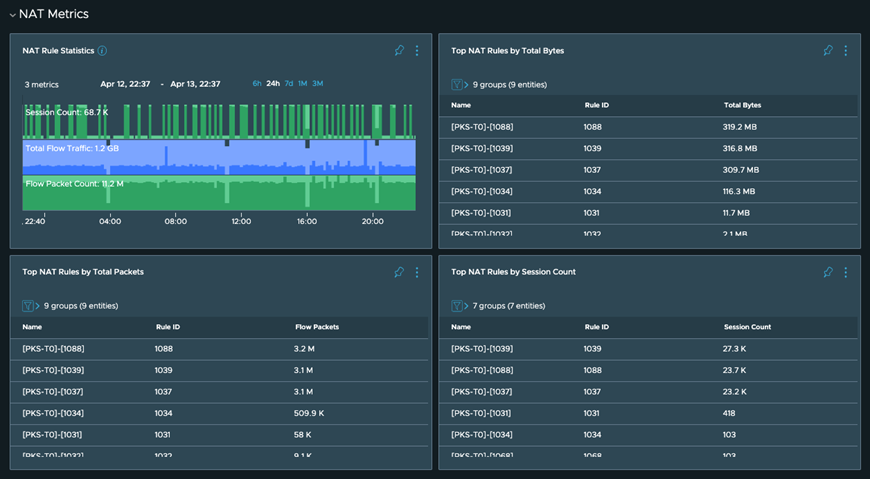This screenshot has width=870, height=479.
Task: Switch chart to 7d time range
Action: (x=289, y=84)
